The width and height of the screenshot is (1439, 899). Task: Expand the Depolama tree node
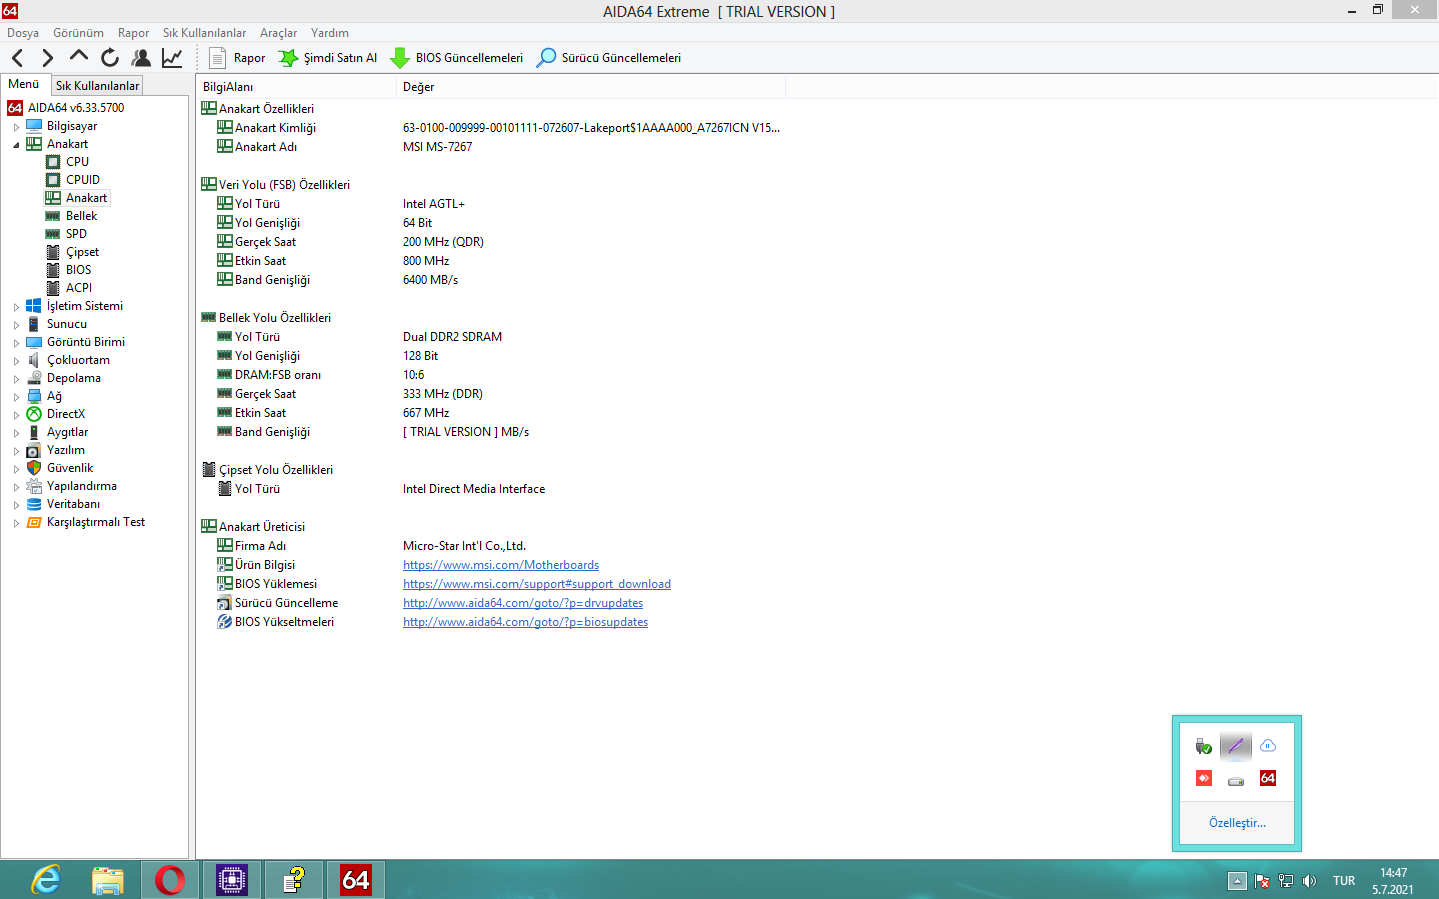16,379
